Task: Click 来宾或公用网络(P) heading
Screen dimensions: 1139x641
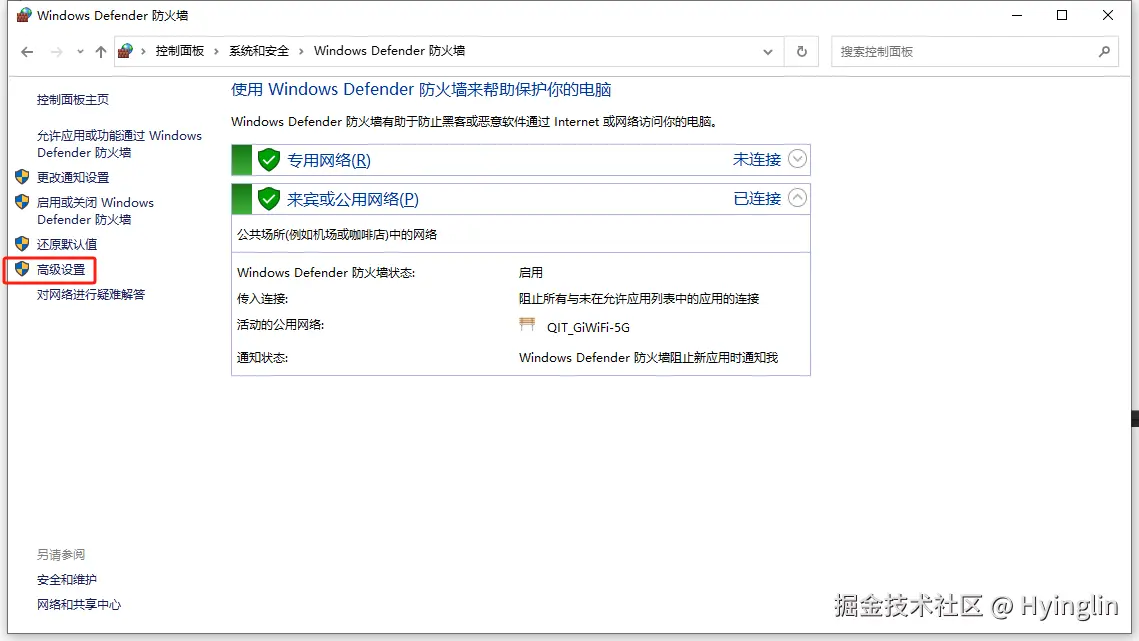Action: pos(352,199)
